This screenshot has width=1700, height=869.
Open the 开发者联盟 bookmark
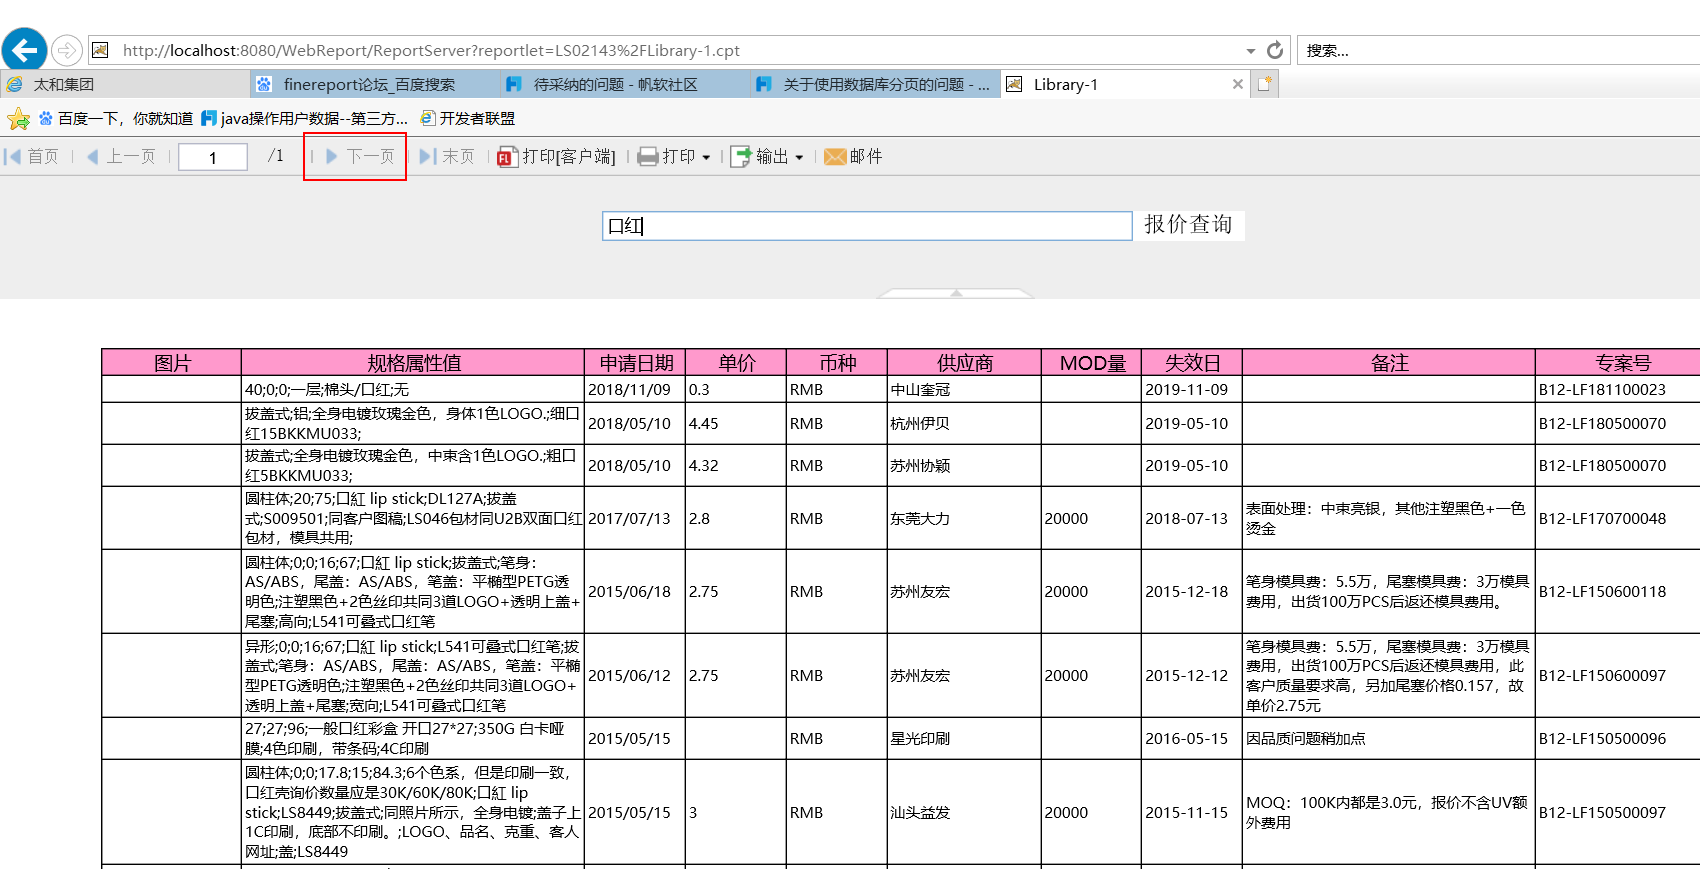[468, 118]
